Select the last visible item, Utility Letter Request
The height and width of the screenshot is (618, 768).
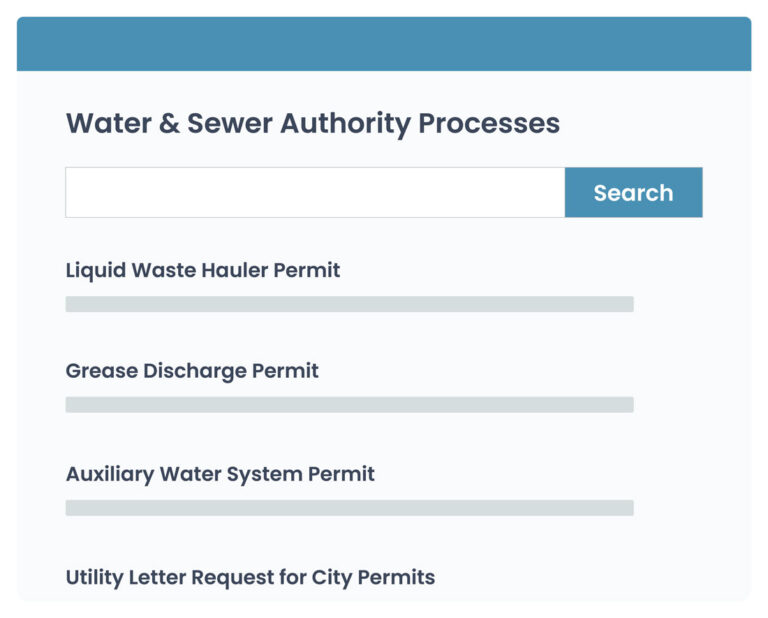[x=250, y=577]
